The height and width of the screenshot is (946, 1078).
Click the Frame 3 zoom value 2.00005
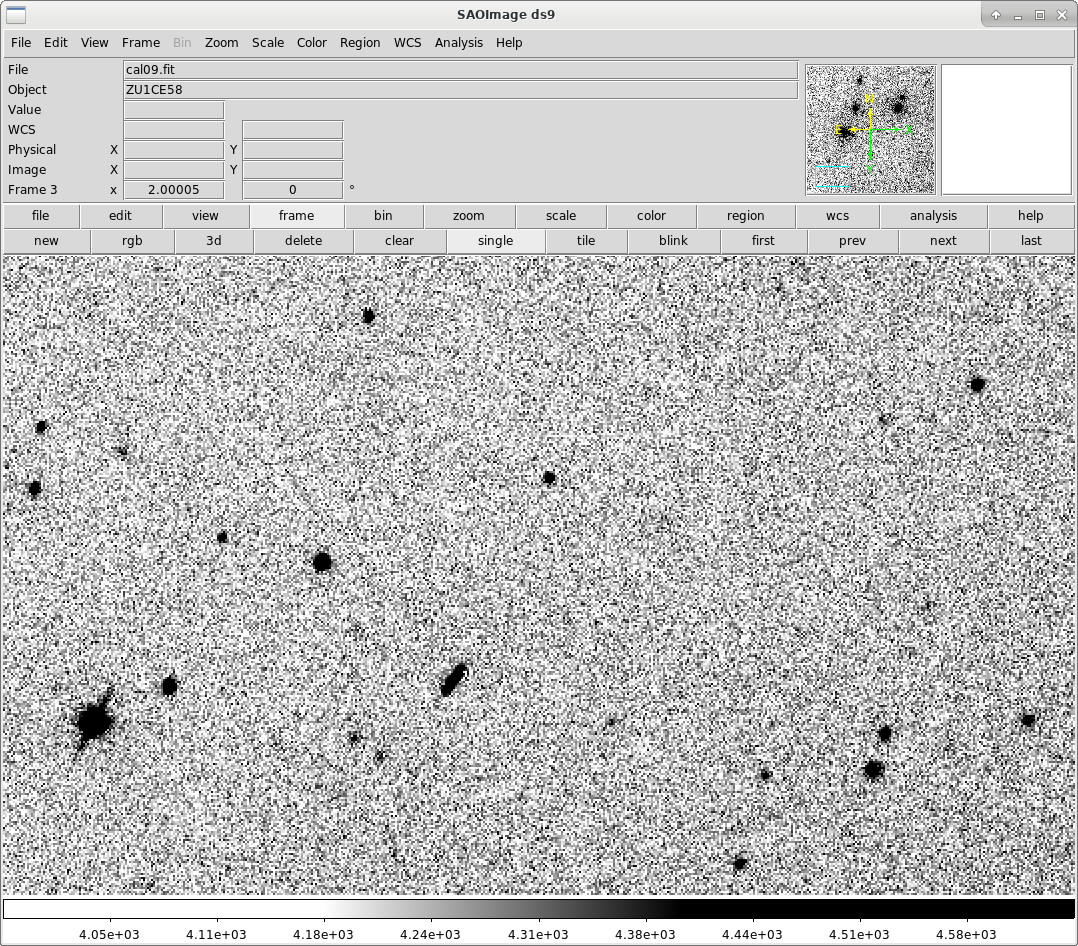(x=174, y=190)
